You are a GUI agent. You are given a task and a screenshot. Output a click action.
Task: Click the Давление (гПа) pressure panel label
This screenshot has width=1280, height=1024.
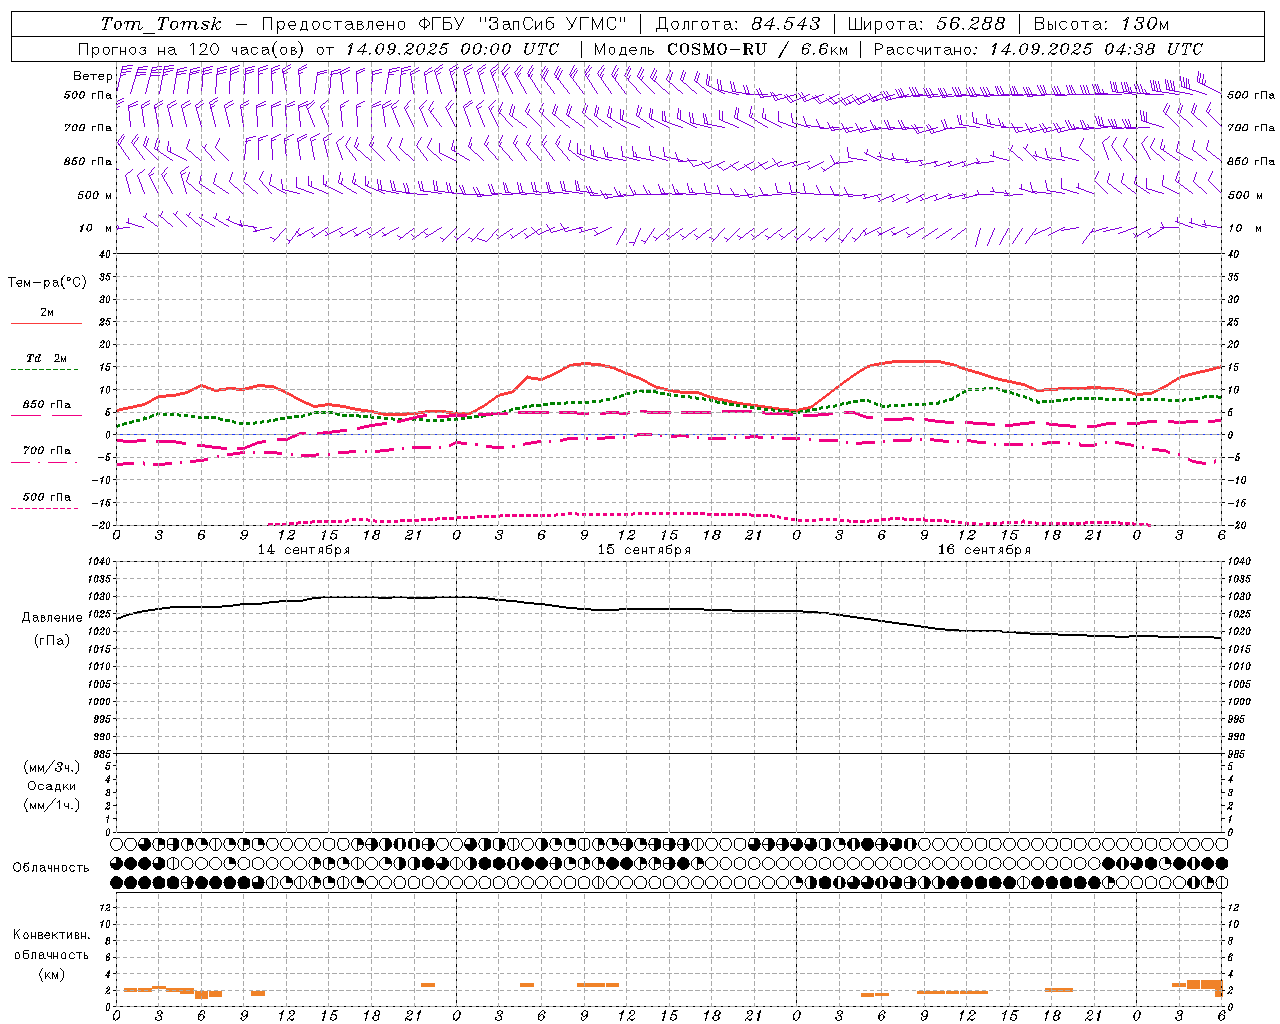click(x=52, y=629)
